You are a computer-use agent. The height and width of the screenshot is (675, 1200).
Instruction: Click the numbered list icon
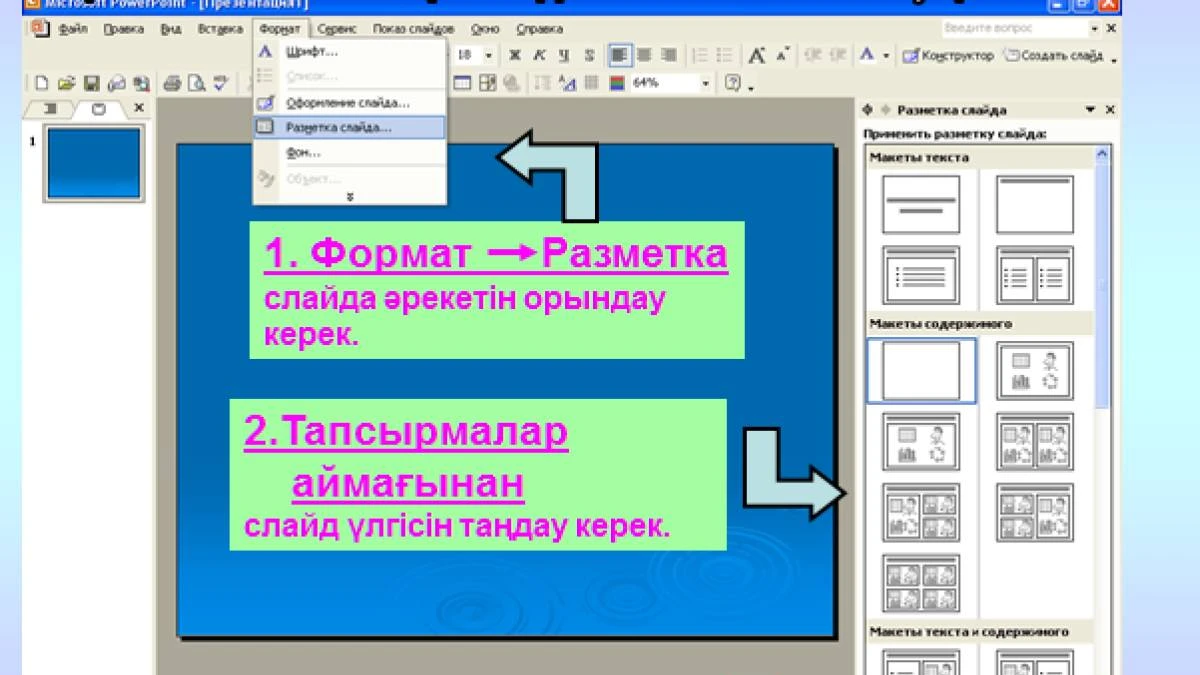click(x=700, y=55)
